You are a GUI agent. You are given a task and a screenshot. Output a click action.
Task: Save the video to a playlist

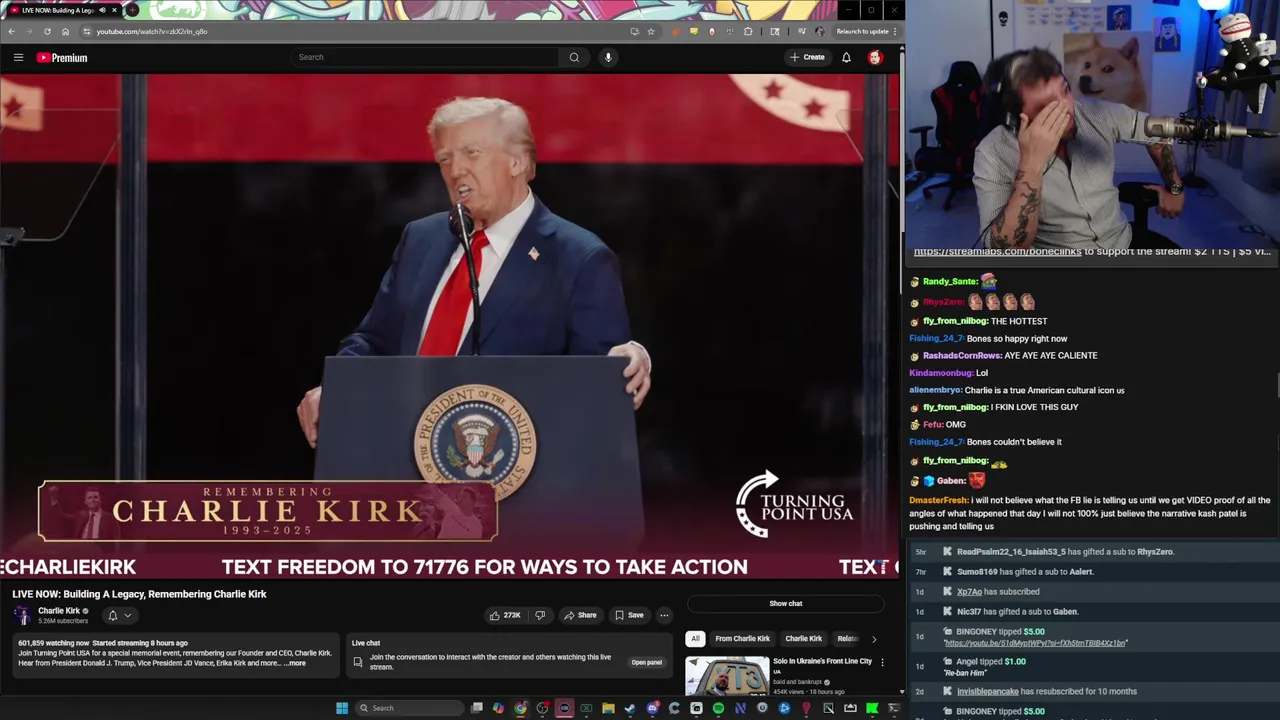pyautogui.click(x=629, y=615)
